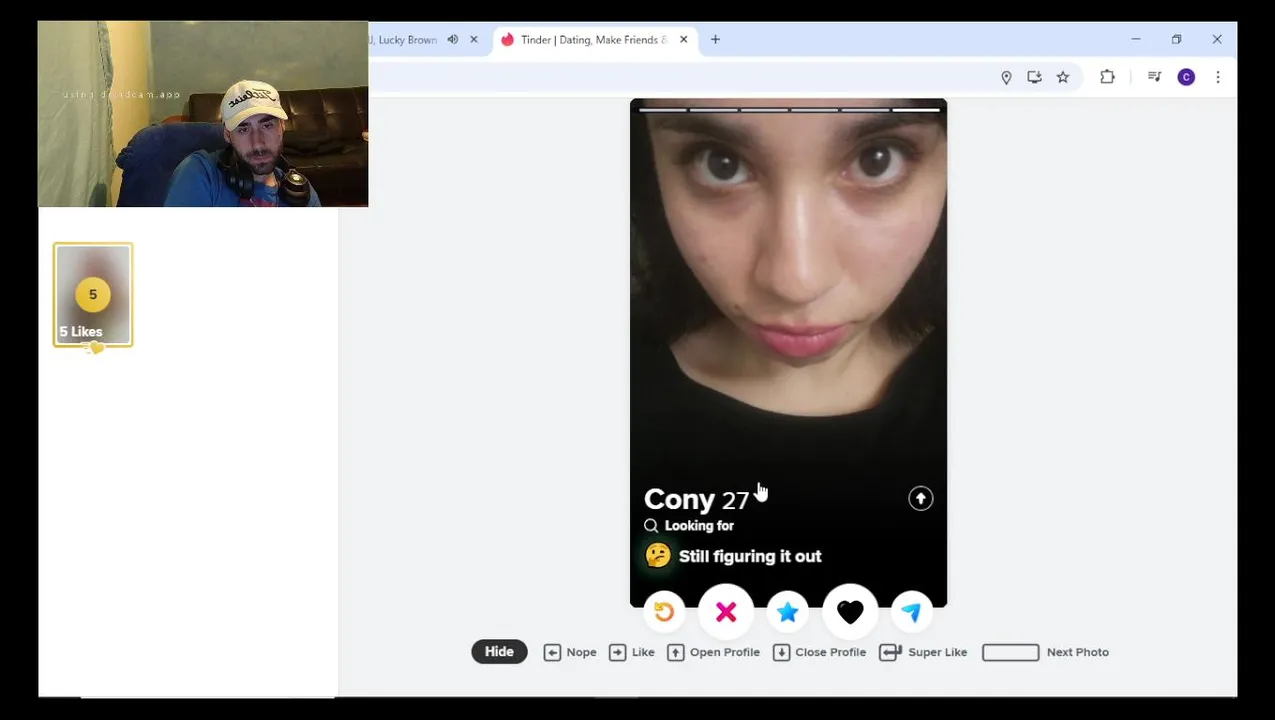
Task: Minimize the browser window
Action: tap(1136, 40)
